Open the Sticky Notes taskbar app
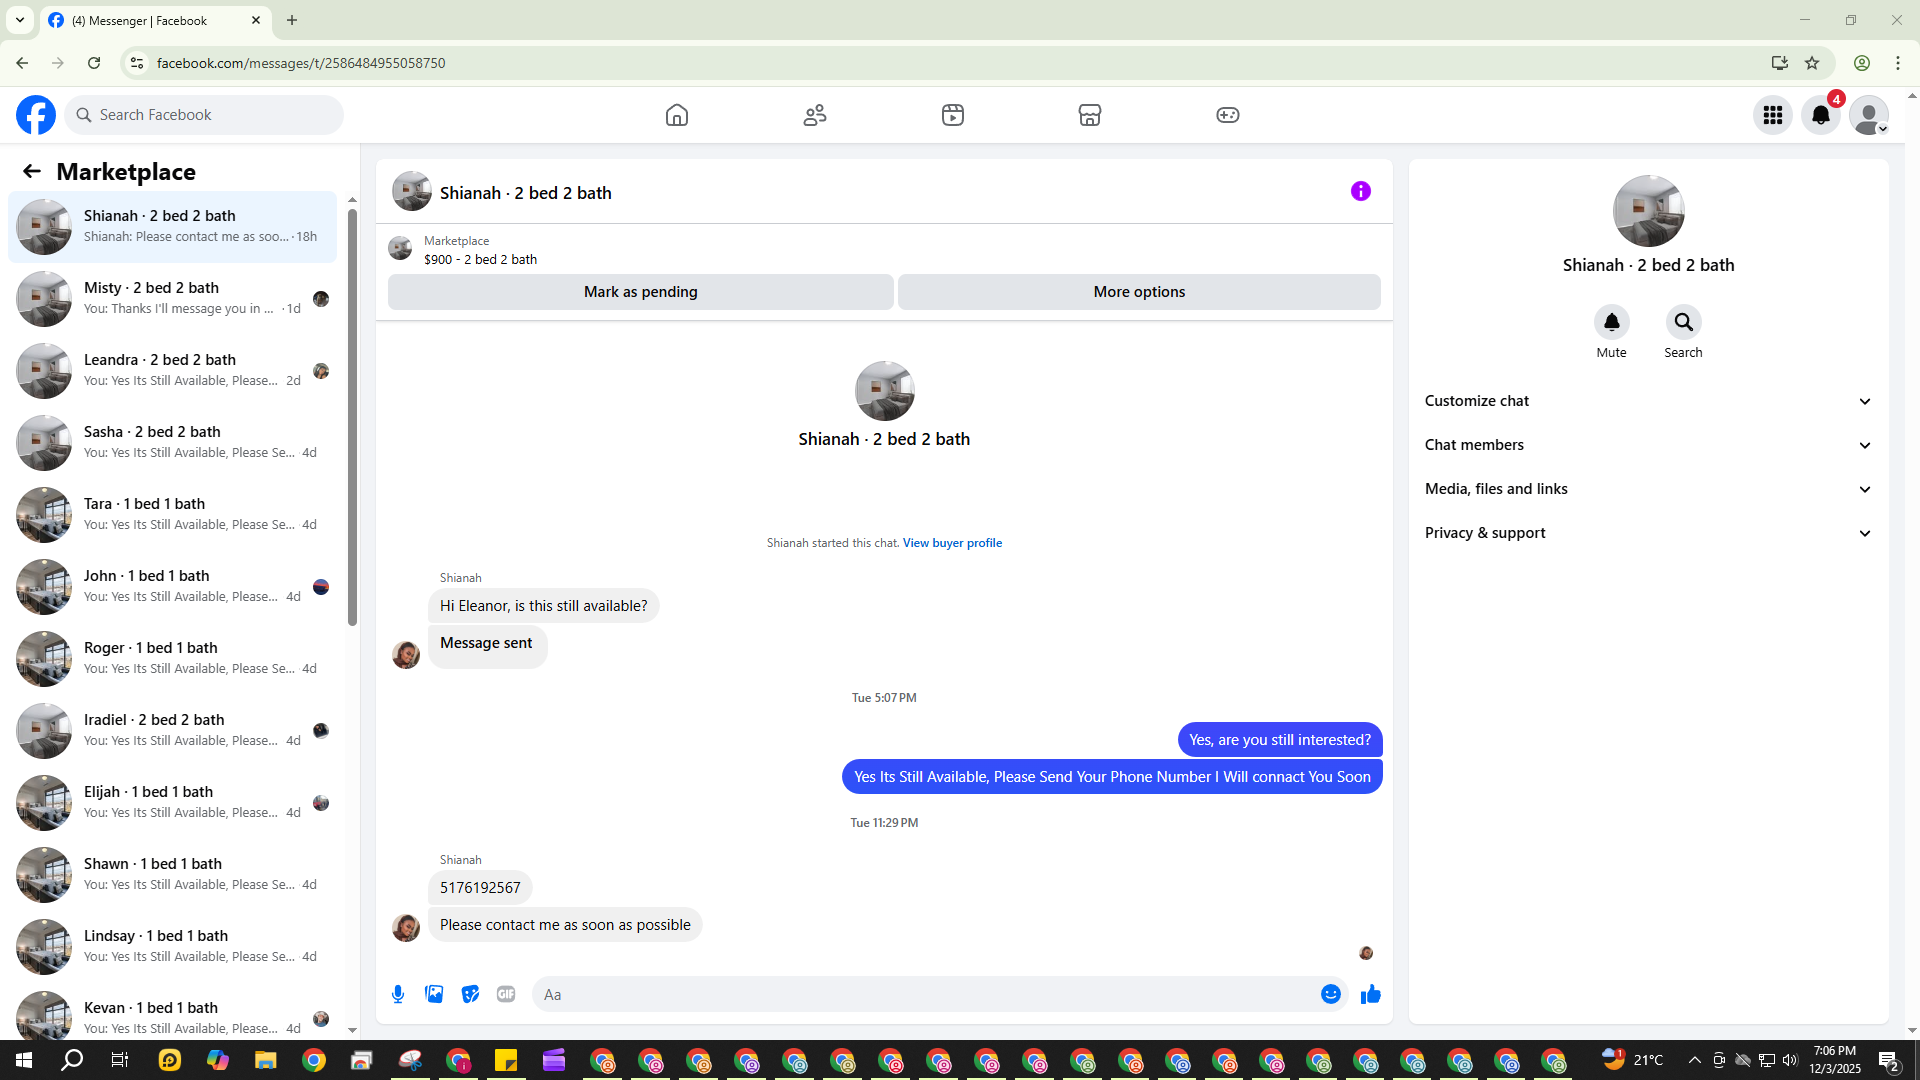The height and width of the screenshot is (1080, 1920). pos(506,1060)
